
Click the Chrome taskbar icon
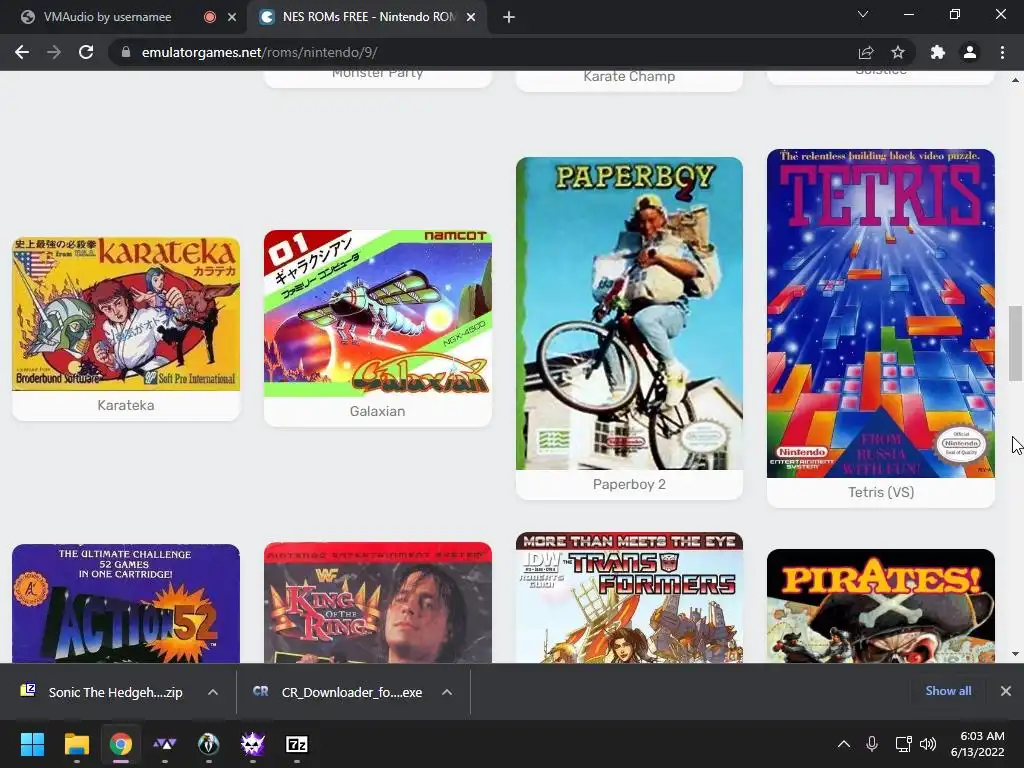[120, 744]
